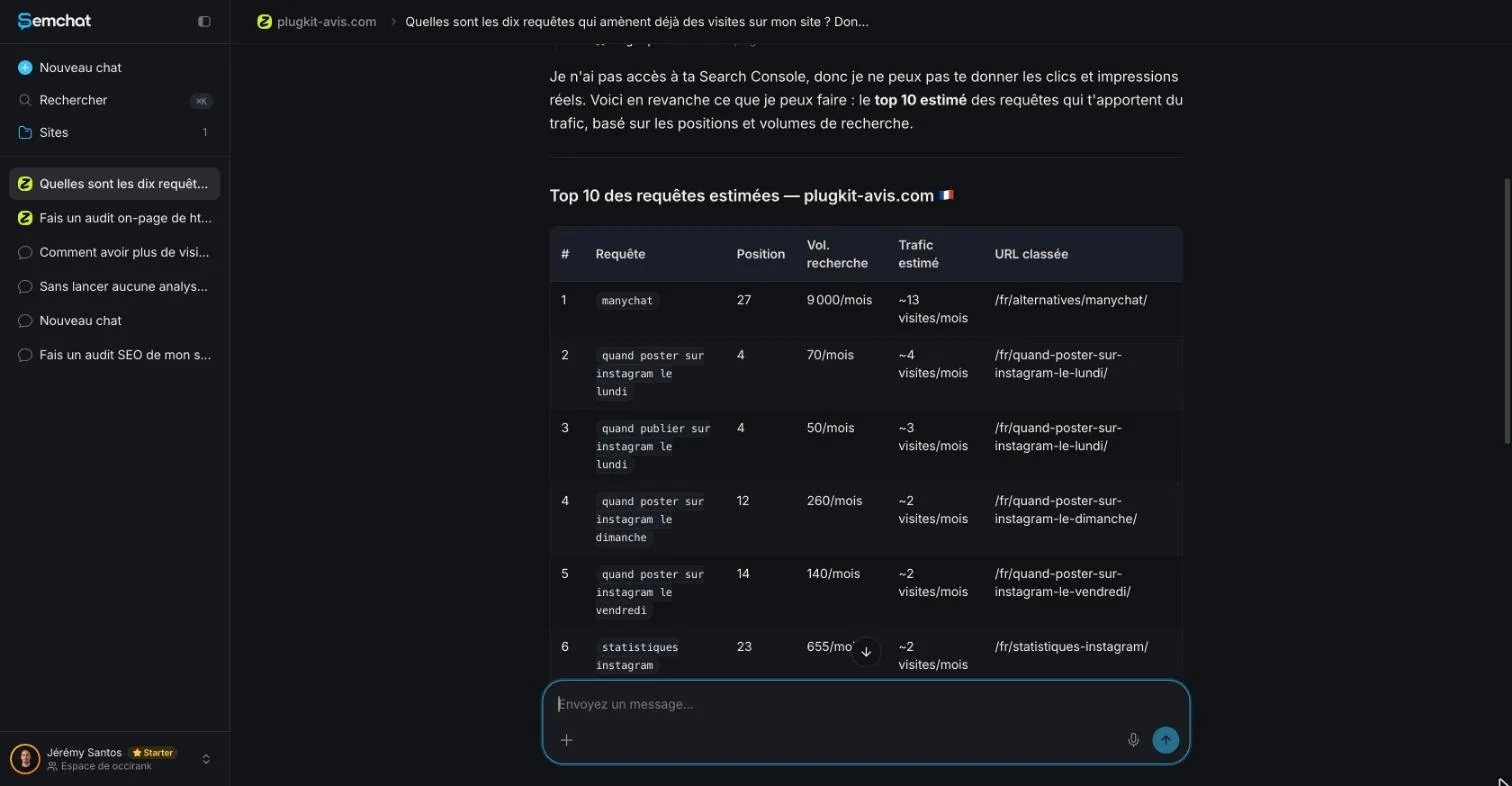The image size is (1512, 786).
Task: Open chat 'Sans lancer aucune analys...'
Action: [x=115, y=286]
